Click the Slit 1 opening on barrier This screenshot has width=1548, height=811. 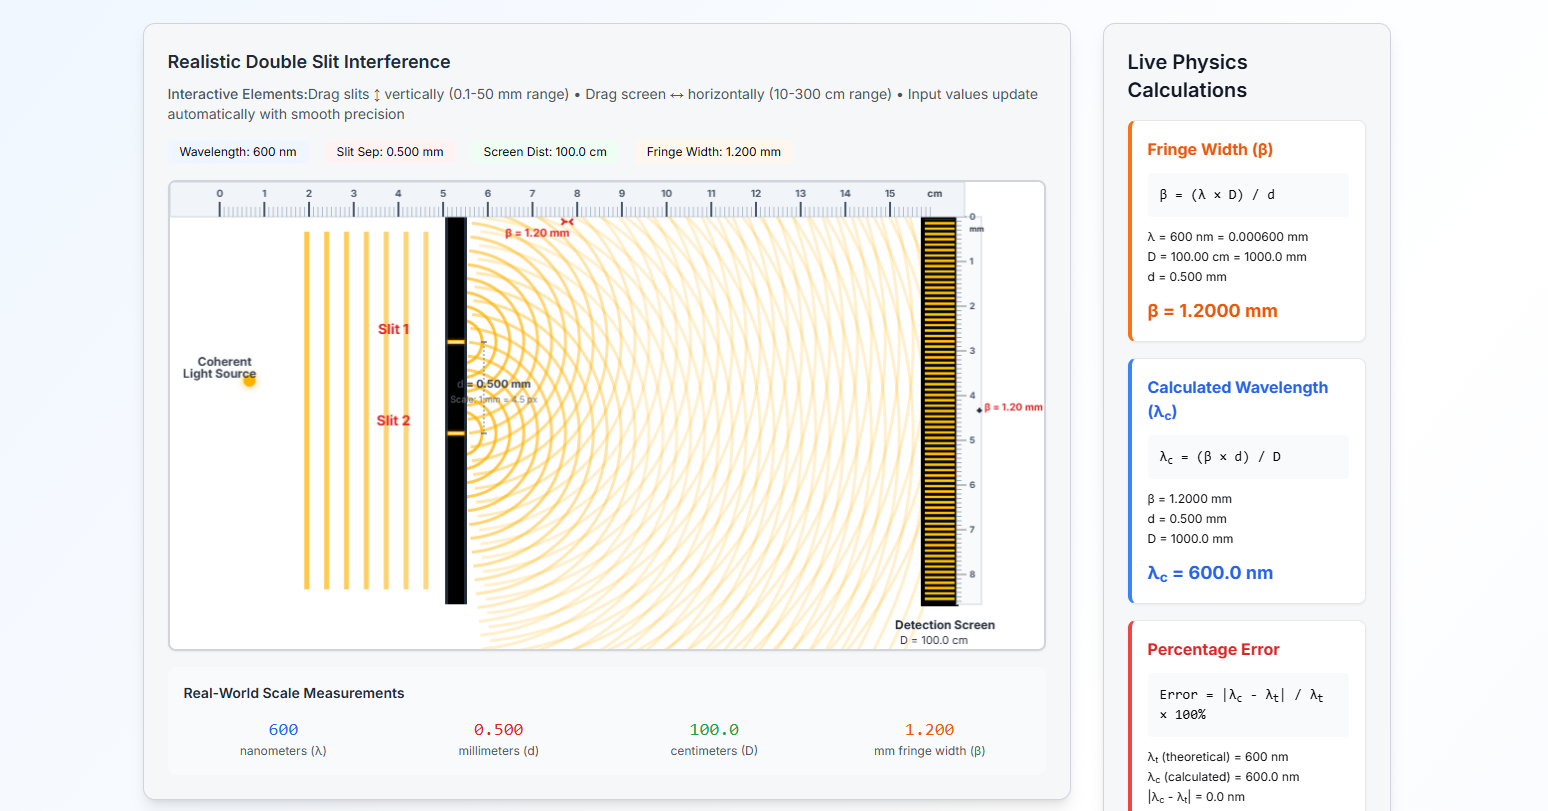(x=456, y=342)
